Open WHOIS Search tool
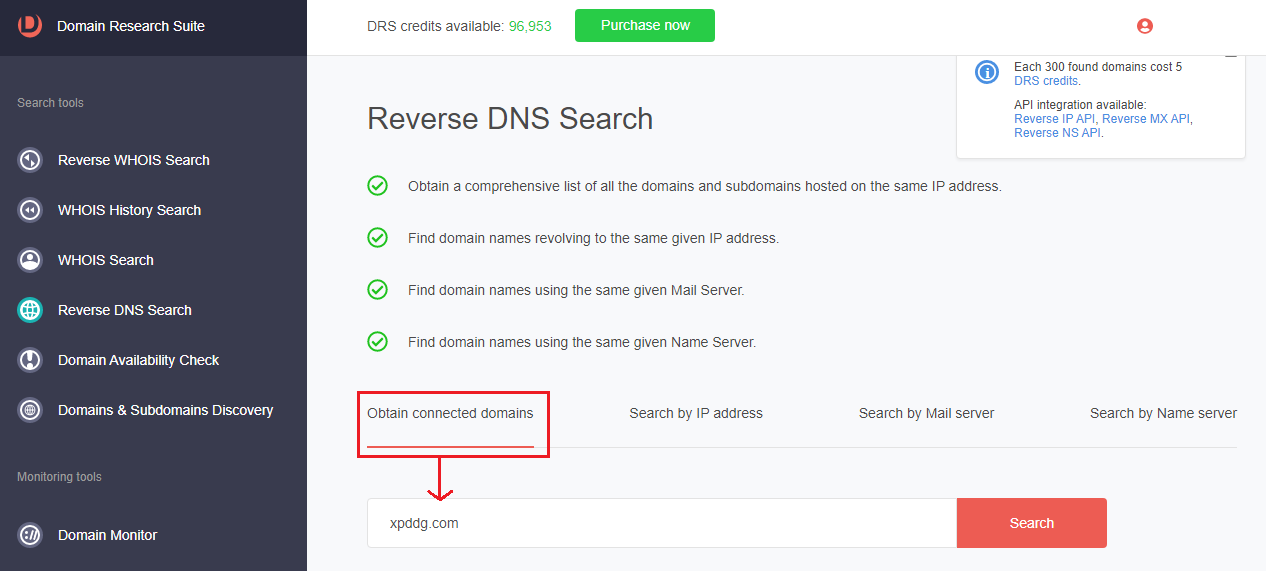Image resolution: width=1266 pixels, height=571 pixels. (x=106, y=260)
